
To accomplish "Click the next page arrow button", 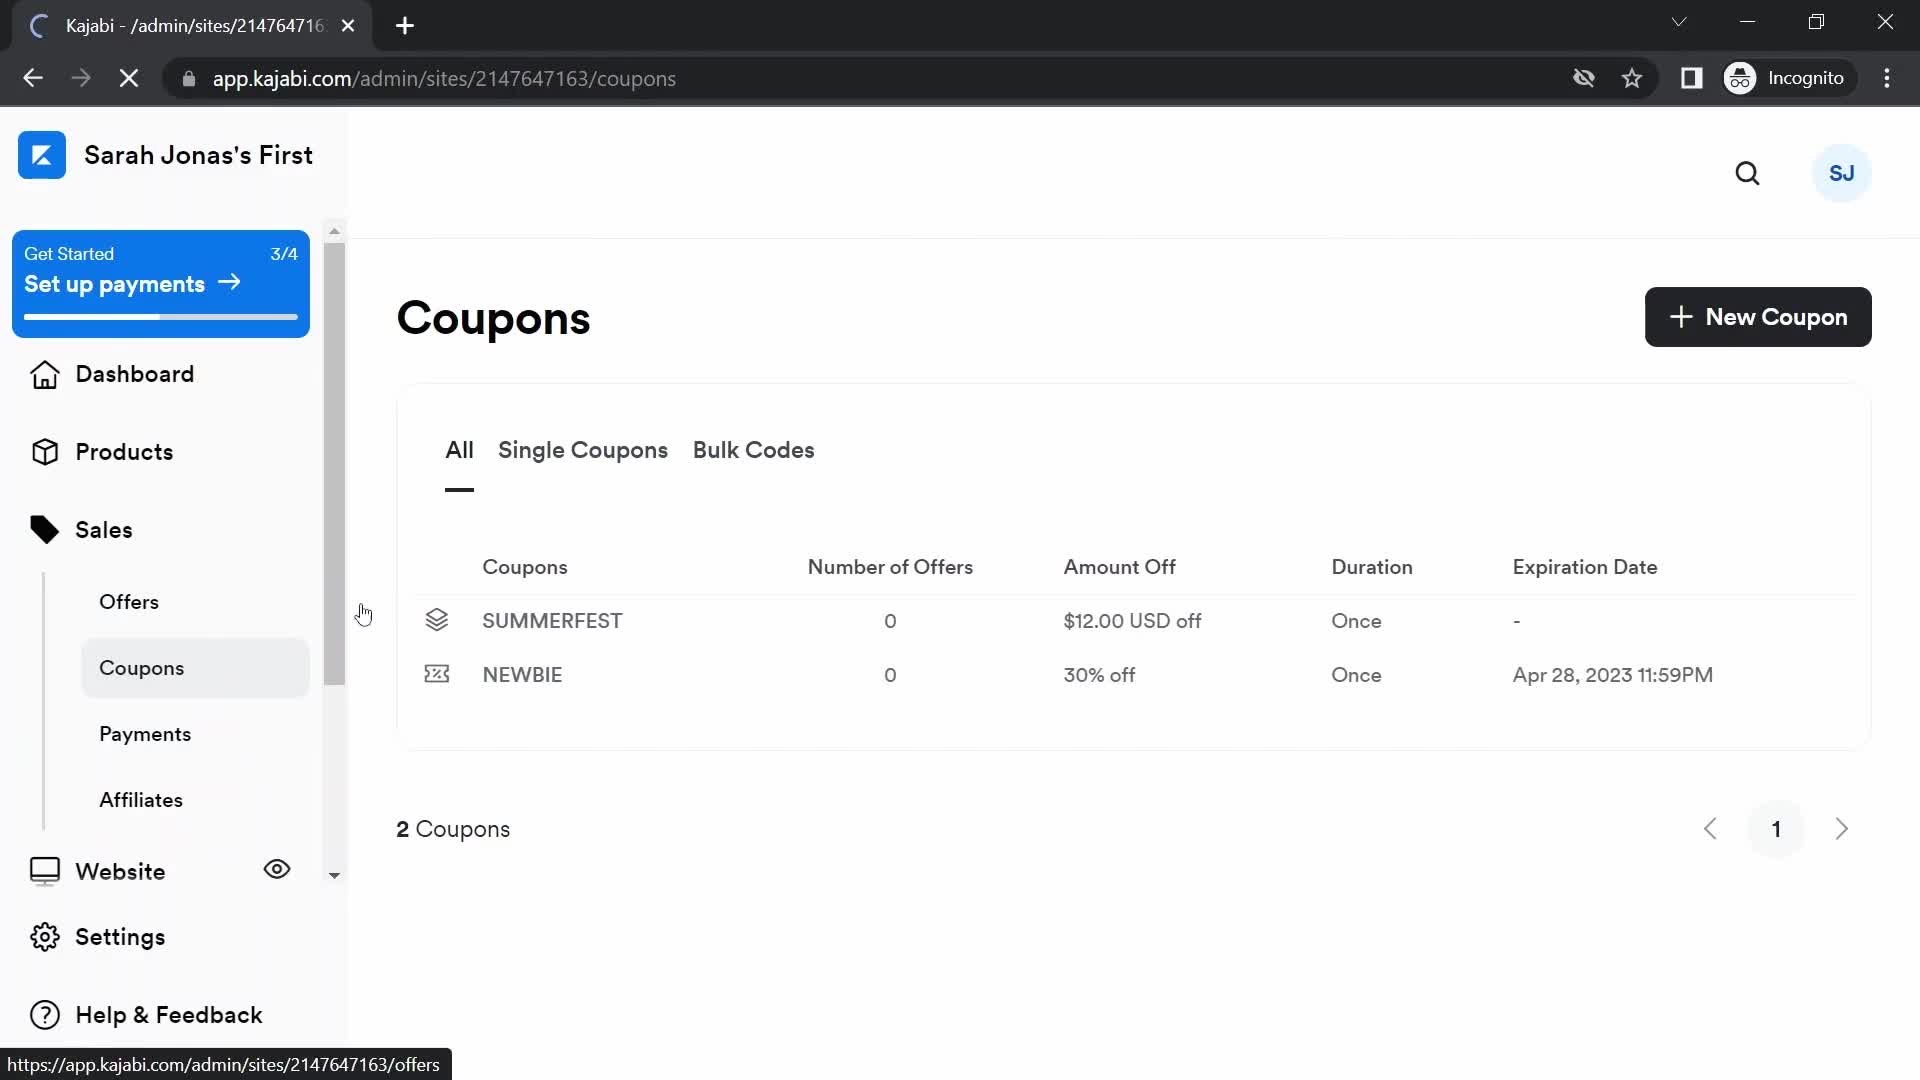I will [x=1842, y=829].
